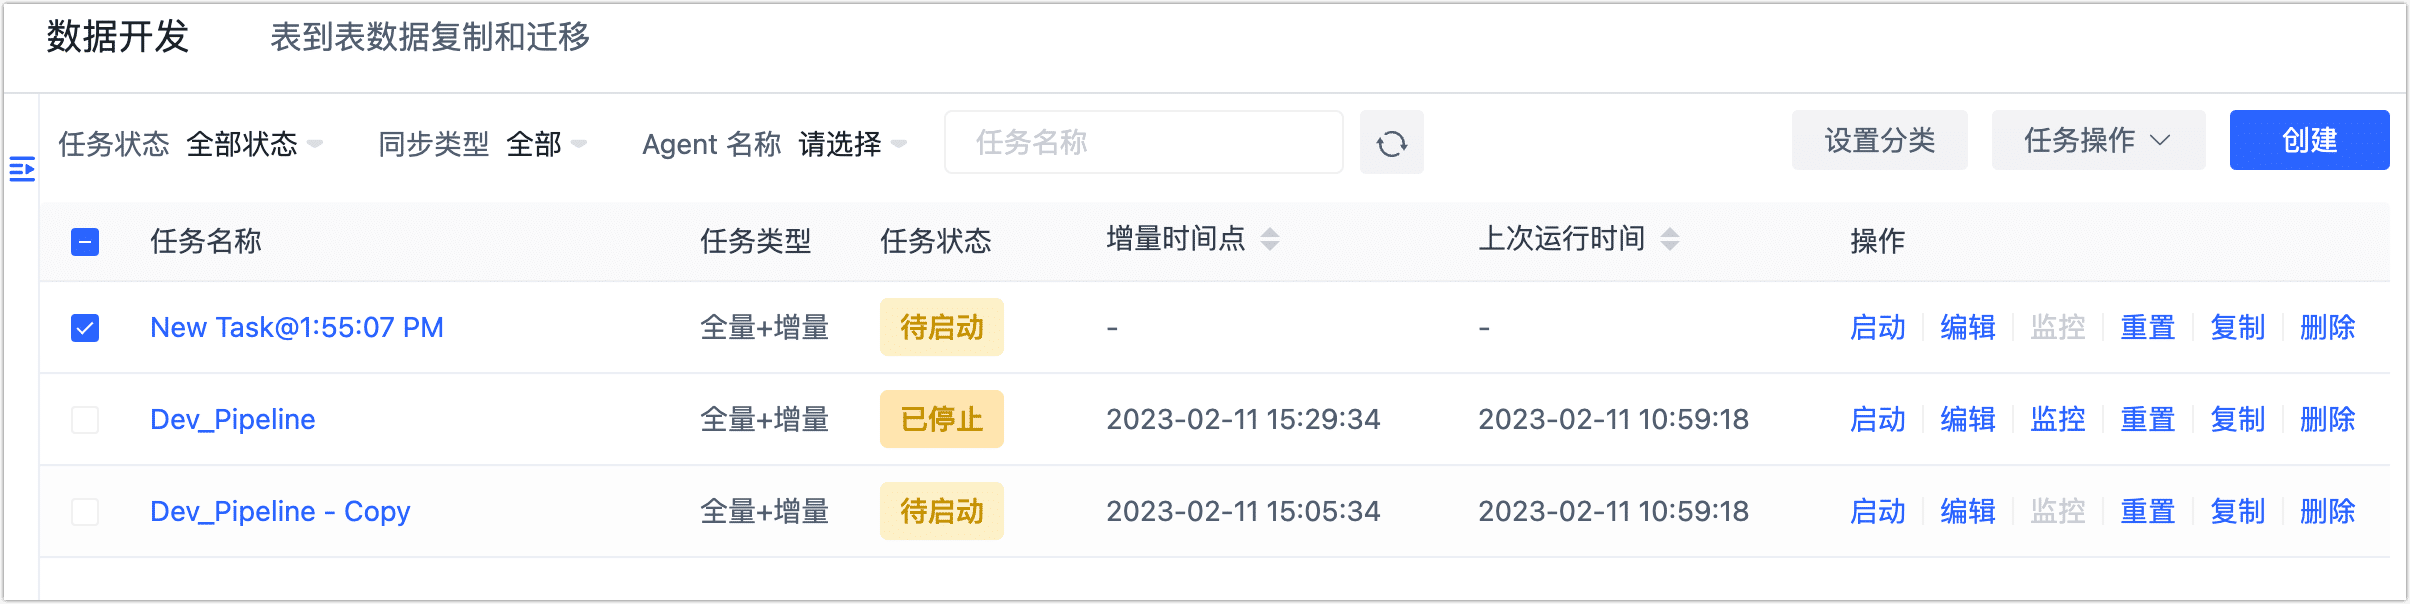Image resolution: width=2410 pixels, height=604 pixels.
Task: Toggle the select-all header checkbox
Action: [85, 241]
